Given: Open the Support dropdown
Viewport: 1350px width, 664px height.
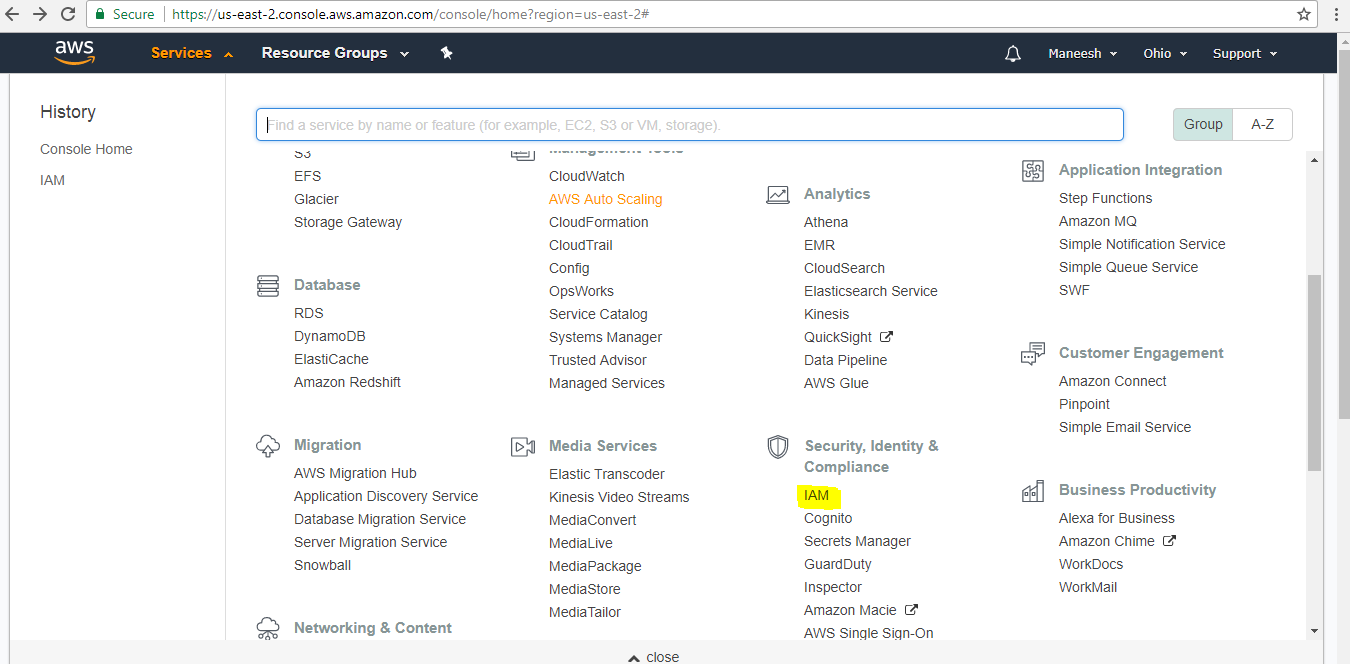Looking at the screenshot, I should 1245,54.
